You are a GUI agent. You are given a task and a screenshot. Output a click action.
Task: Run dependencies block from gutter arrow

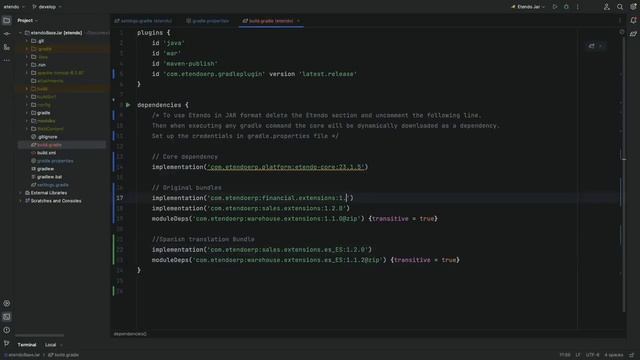coord(128,105)
